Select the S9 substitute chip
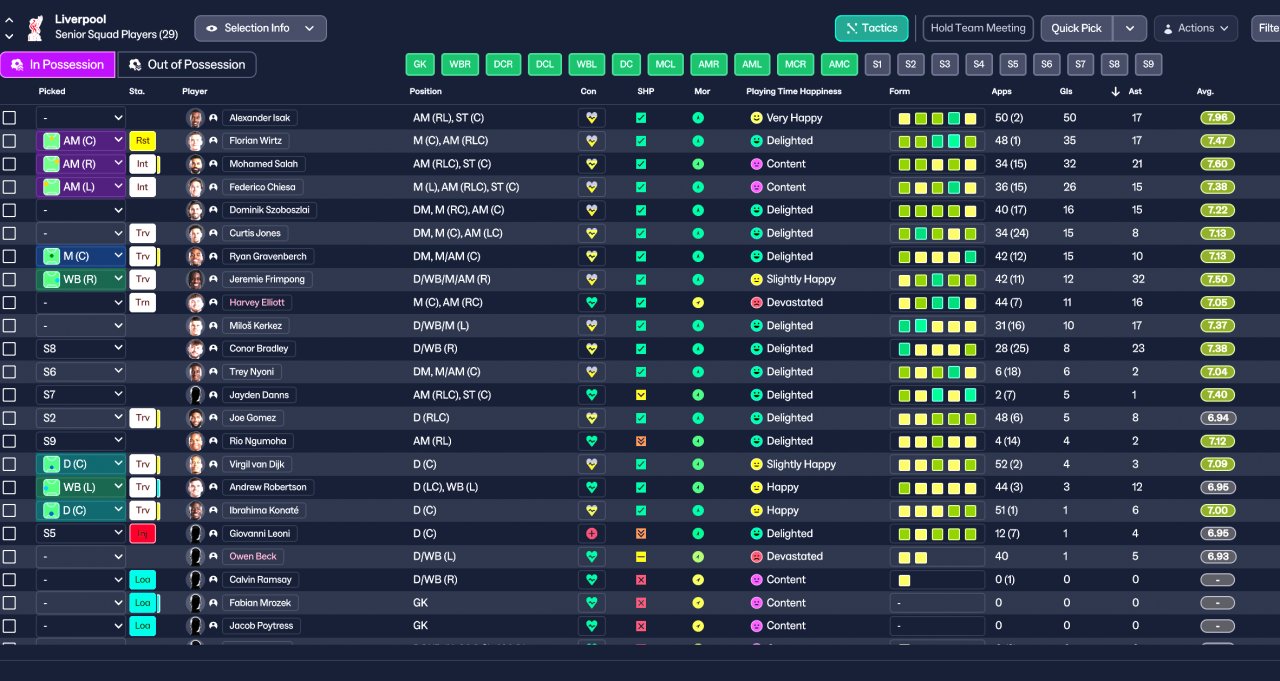 pos(1148,64)
